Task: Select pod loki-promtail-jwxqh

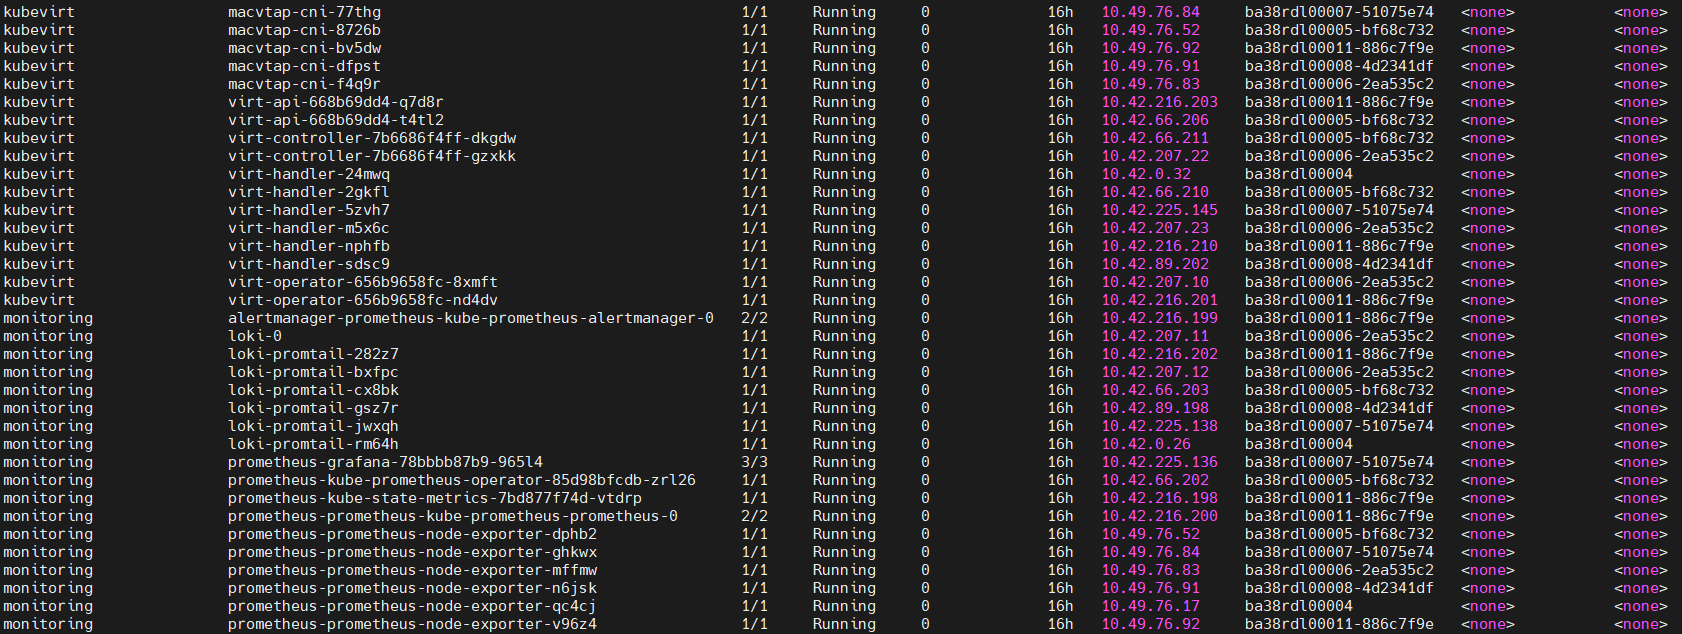Action: [313, 426]
